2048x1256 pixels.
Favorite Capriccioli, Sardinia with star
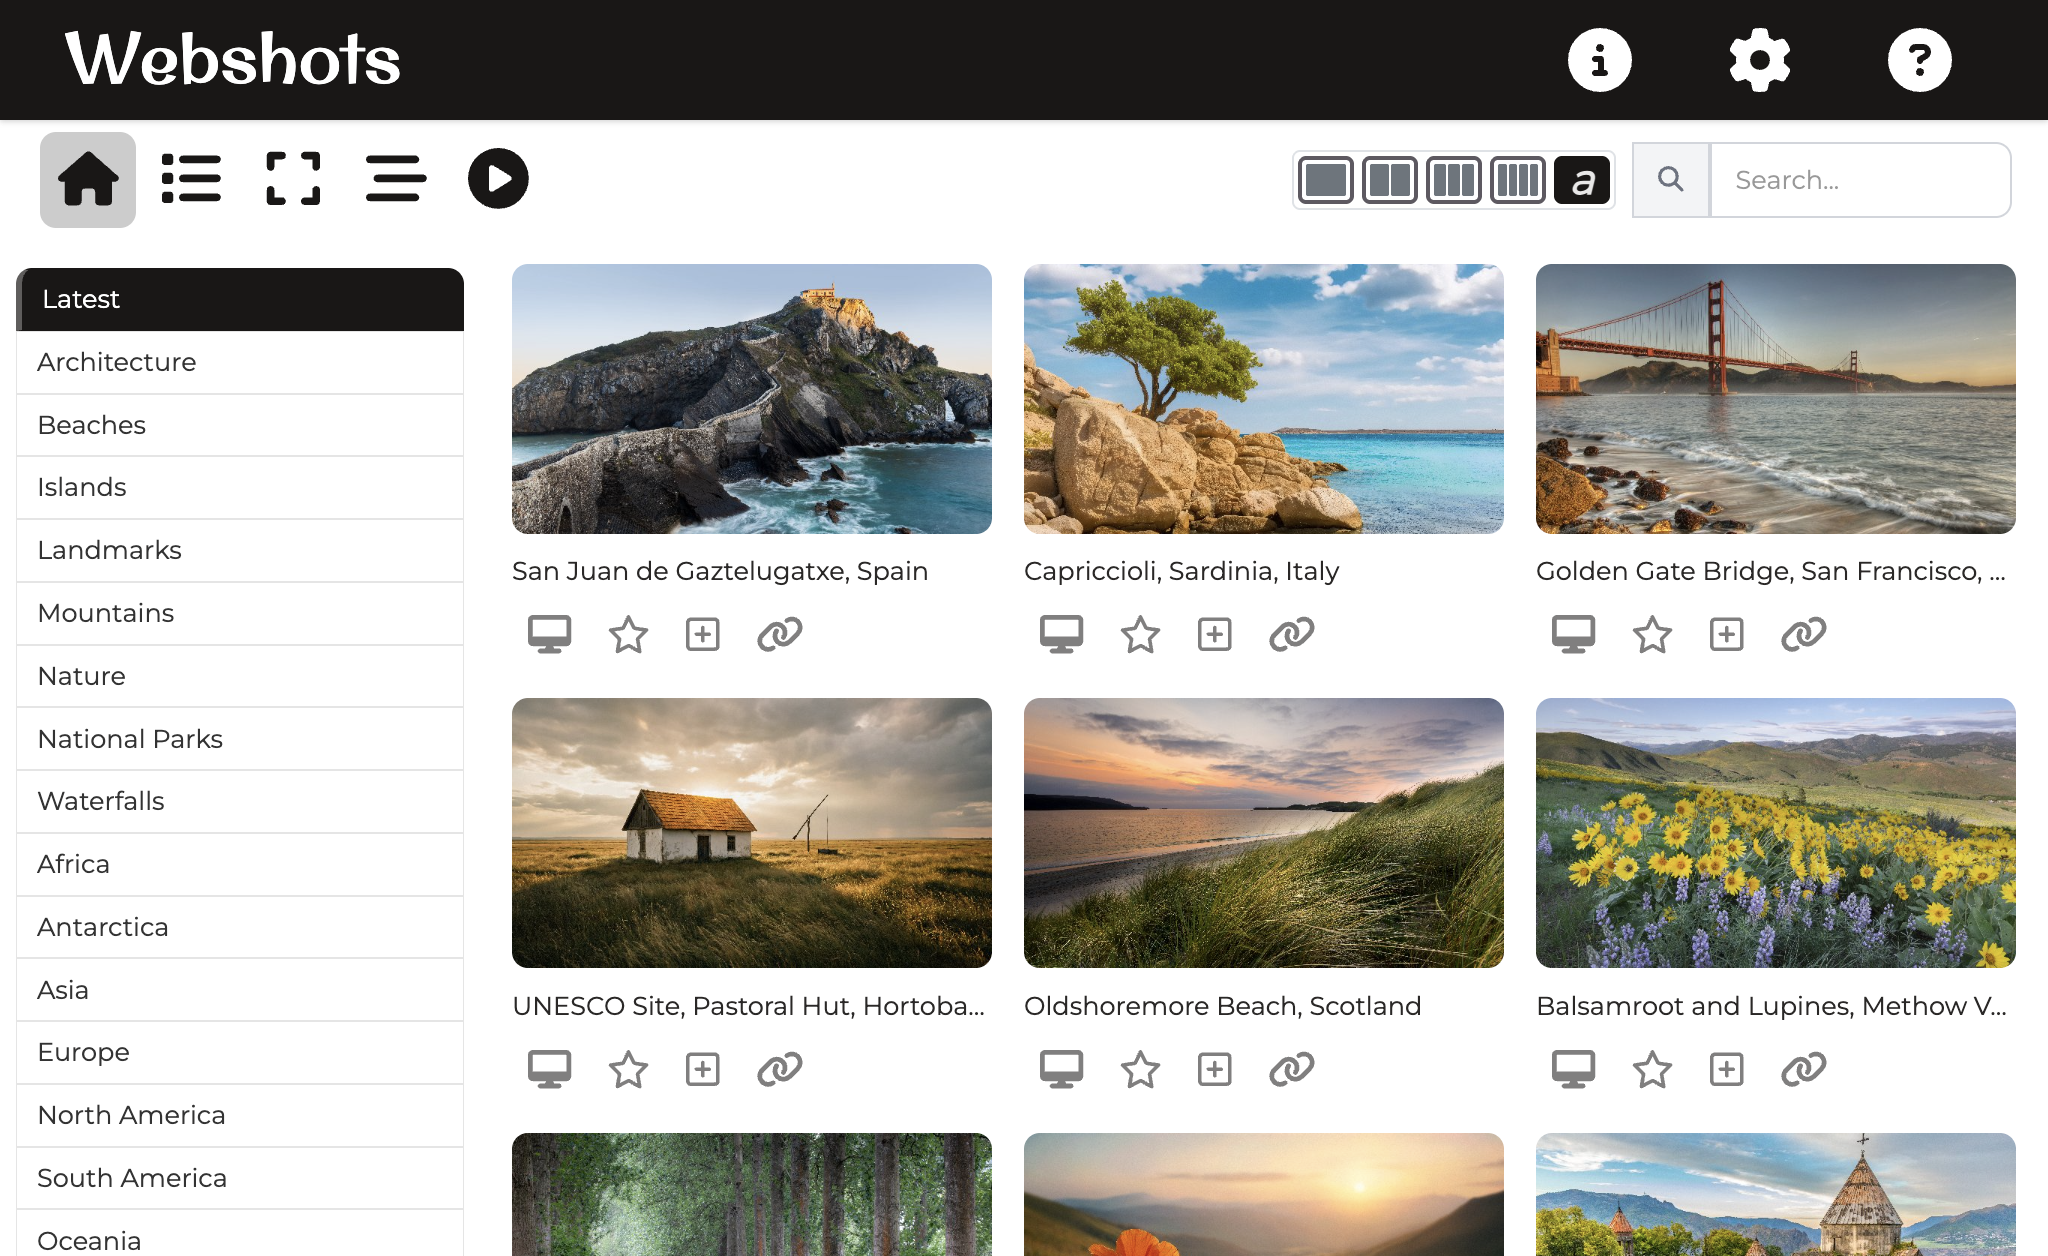pyautogui.click(x=1140, y=634)
